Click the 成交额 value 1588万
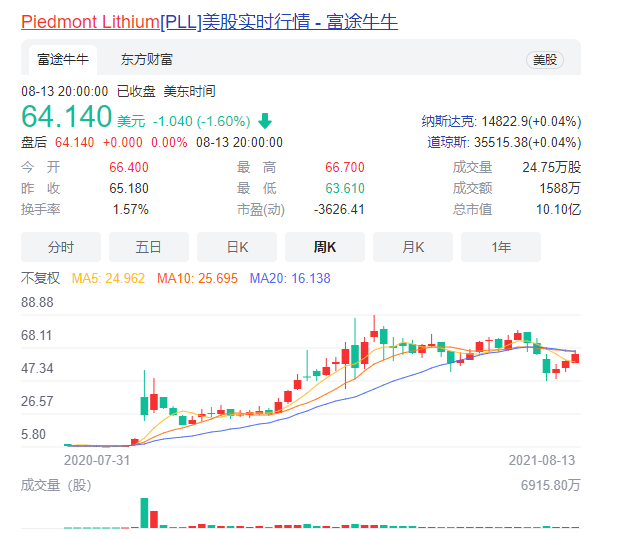The width and height of the screenshot is (622, 540). [560, 188]
